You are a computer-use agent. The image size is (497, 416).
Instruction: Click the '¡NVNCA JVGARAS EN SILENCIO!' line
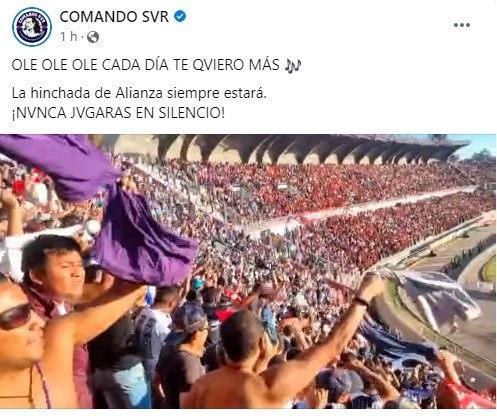[118, 113]
